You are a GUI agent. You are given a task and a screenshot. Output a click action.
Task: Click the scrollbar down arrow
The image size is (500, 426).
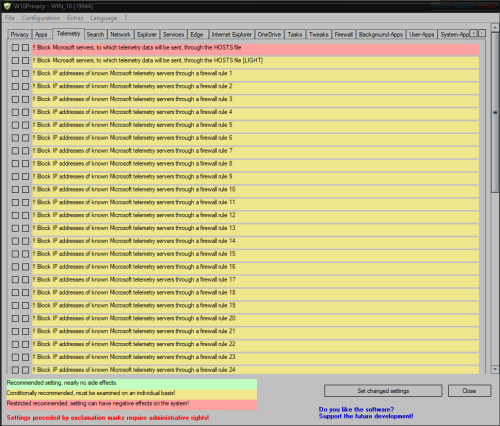[x=495, y=369]
